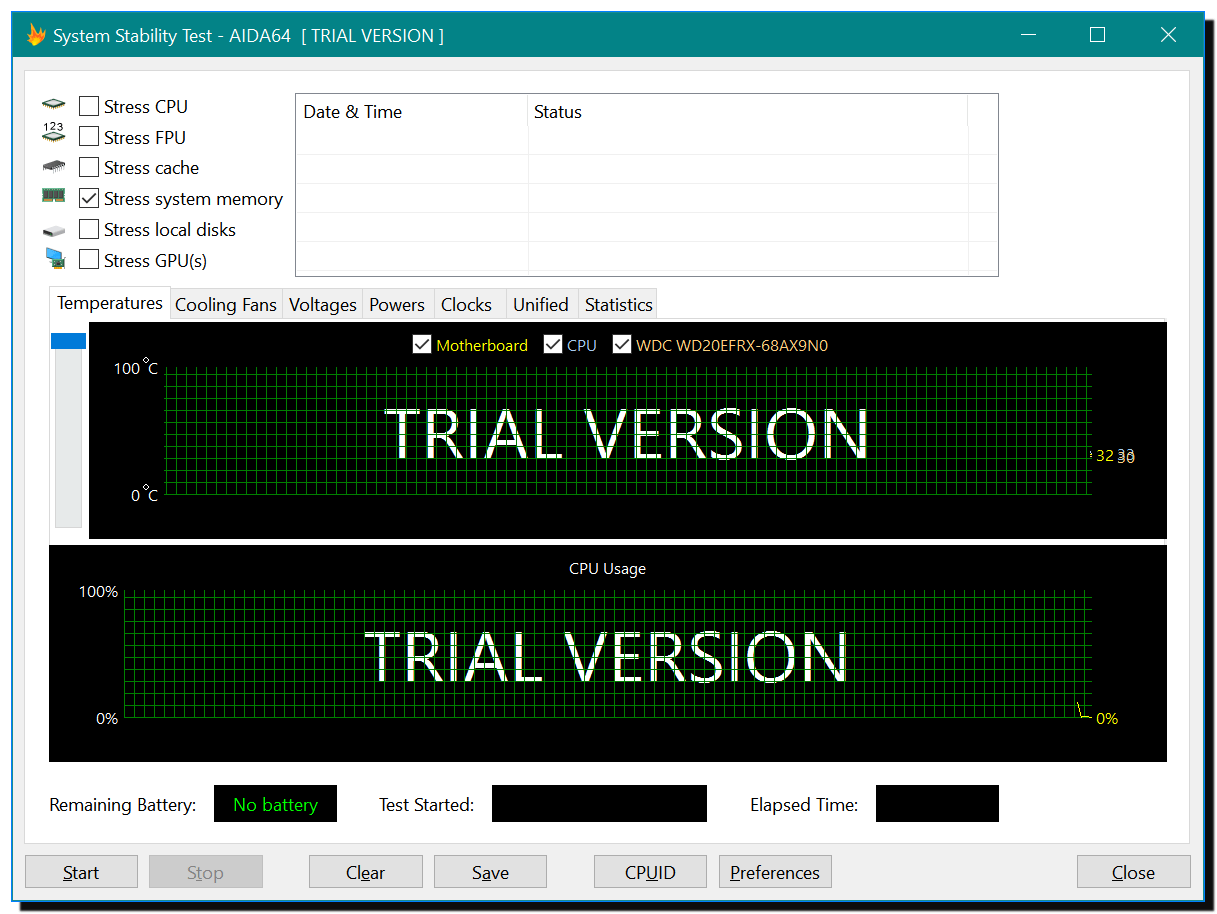Click the monitor icon beside Stress GPU(s)
Viewport: 1217px width, 914px height.
coord(54,259)
